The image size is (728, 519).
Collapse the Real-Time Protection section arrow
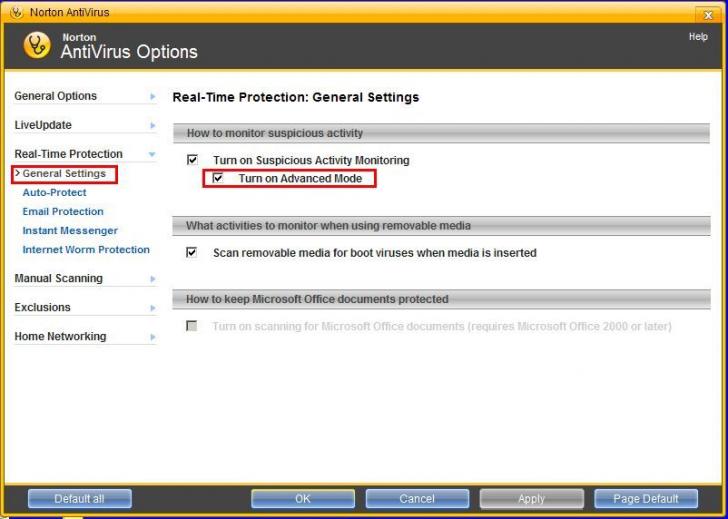coord(153,155)
